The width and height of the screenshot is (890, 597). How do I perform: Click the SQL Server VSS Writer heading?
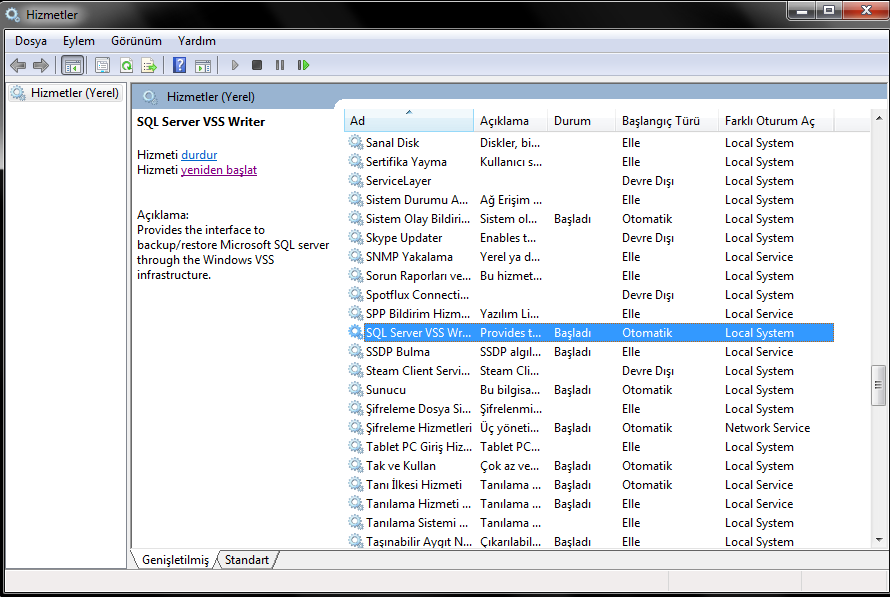tap(201, 121)
